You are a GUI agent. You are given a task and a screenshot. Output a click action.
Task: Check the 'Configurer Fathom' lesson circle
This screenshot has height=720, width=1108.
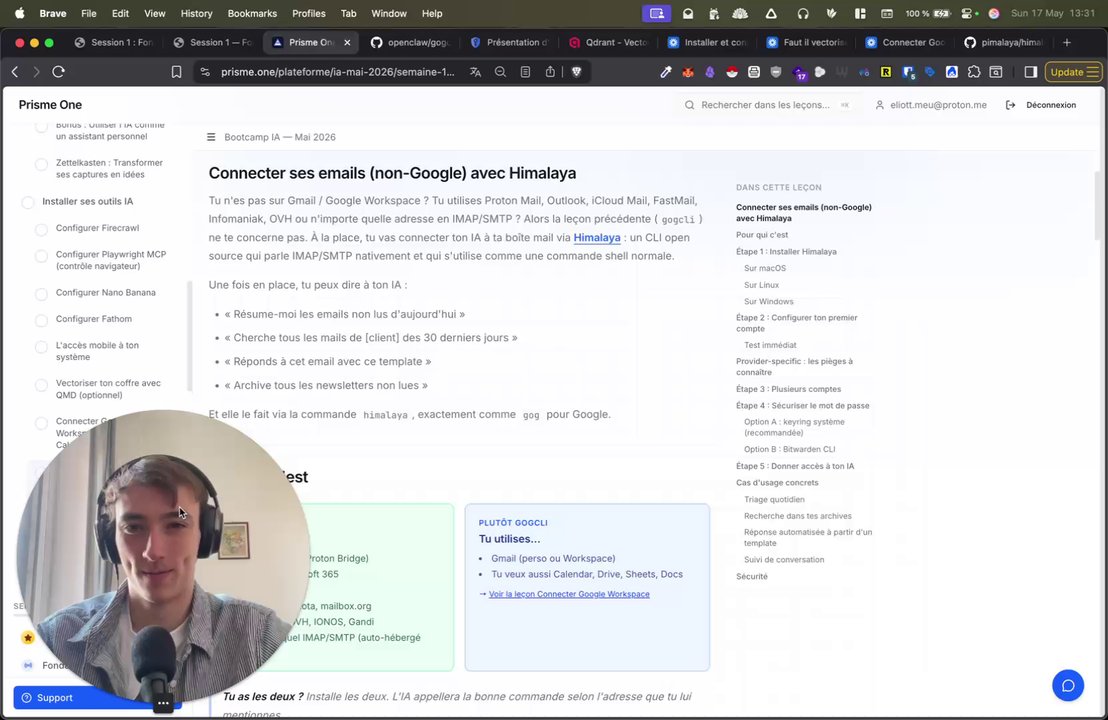(42, 320)
